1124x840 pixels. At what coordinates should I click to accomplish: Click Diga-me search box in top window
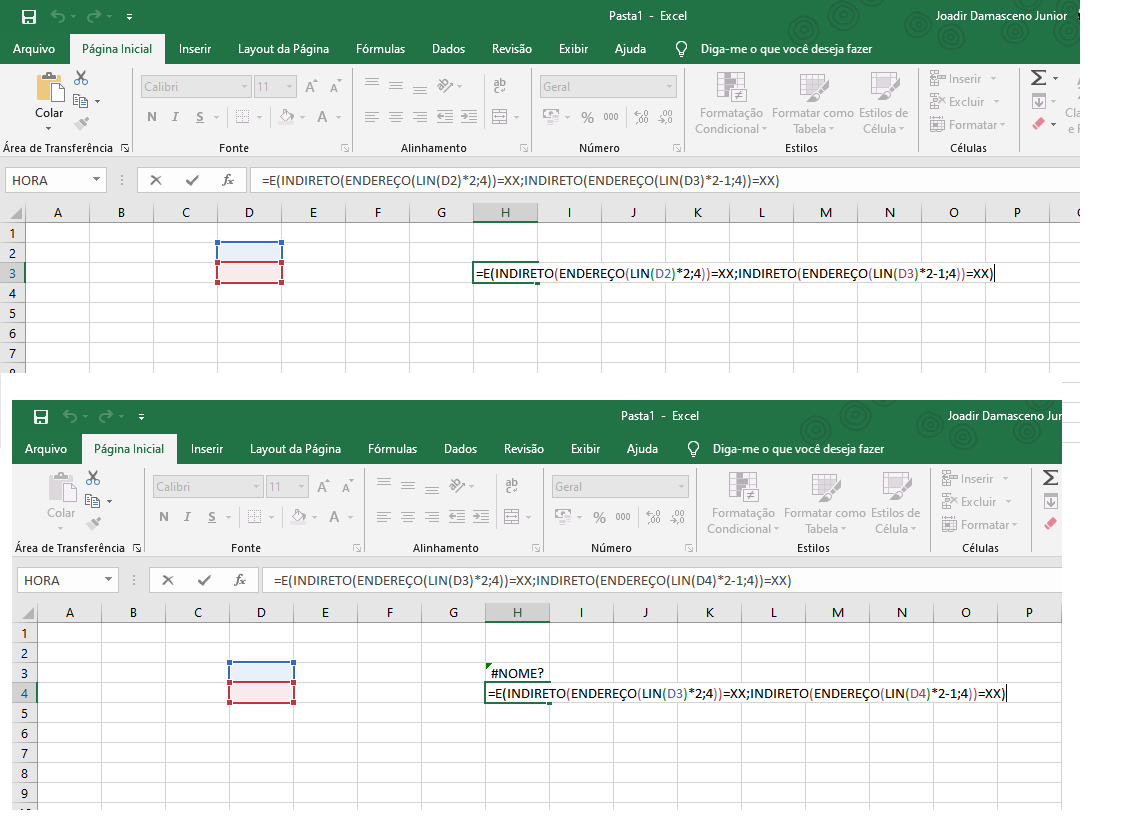pos(786,49)
